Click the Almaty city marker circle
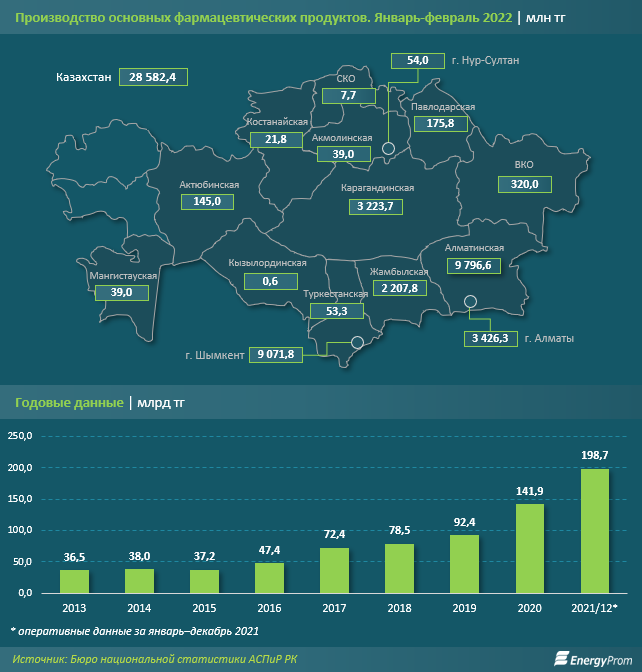The width and height of the screenshot is (642, 672). (x=471, y=303)
